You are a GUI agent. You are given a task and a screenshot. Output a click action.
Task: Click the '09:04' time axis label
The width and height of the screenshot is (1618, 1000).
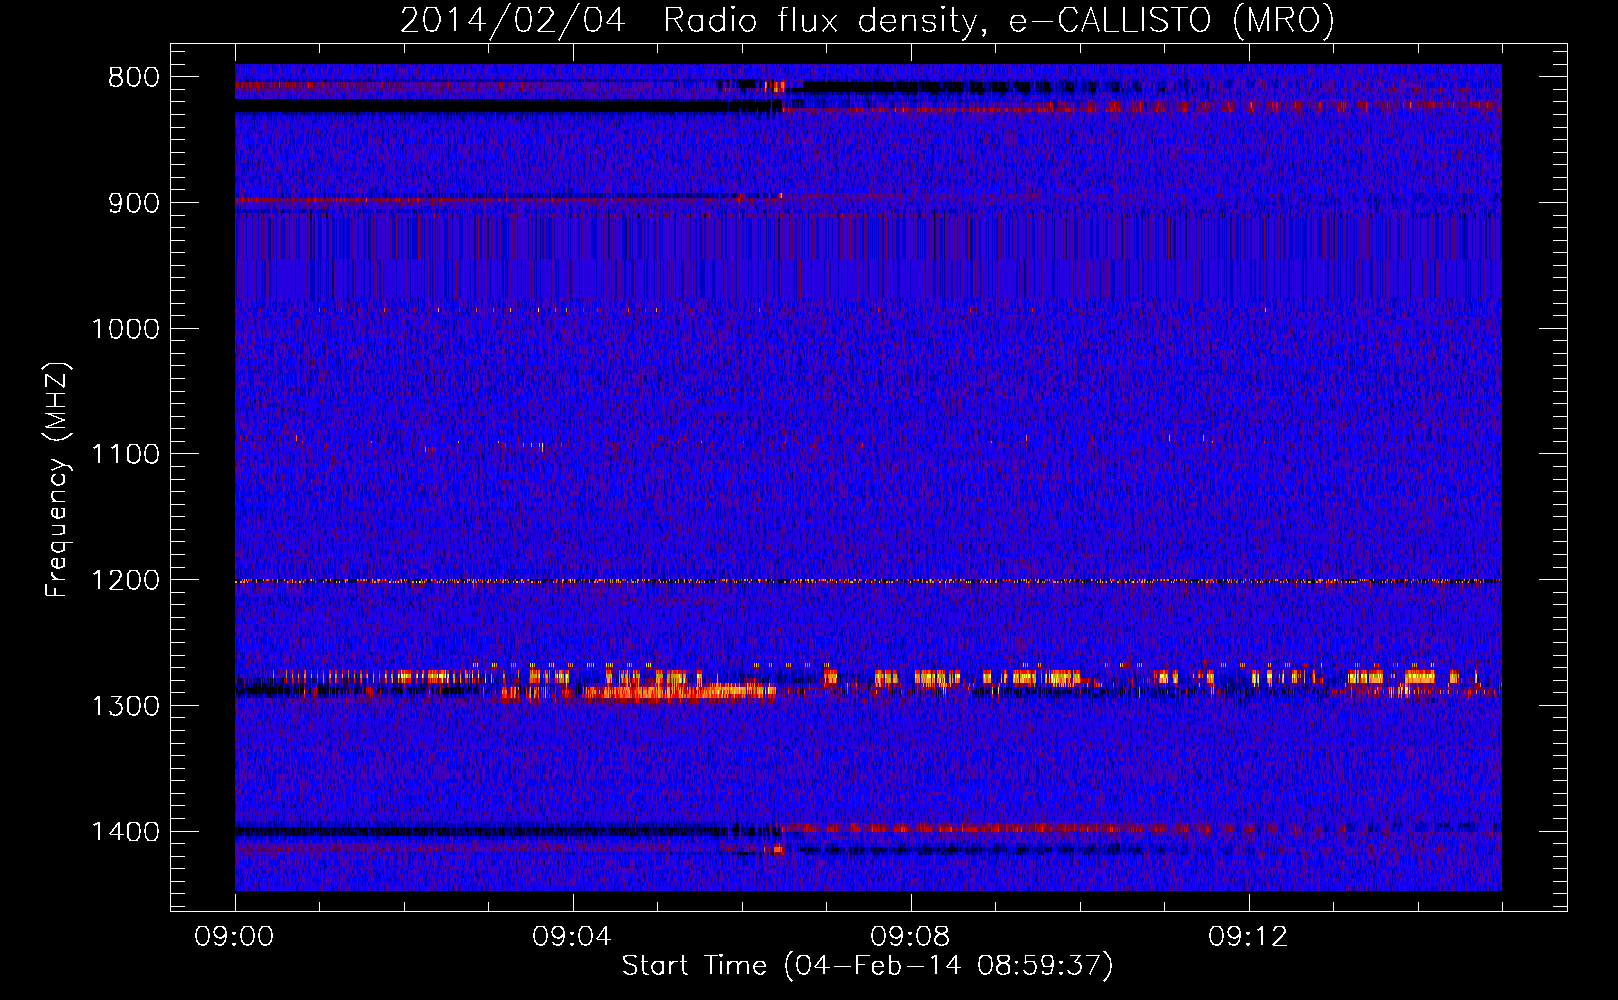point(573,937)
